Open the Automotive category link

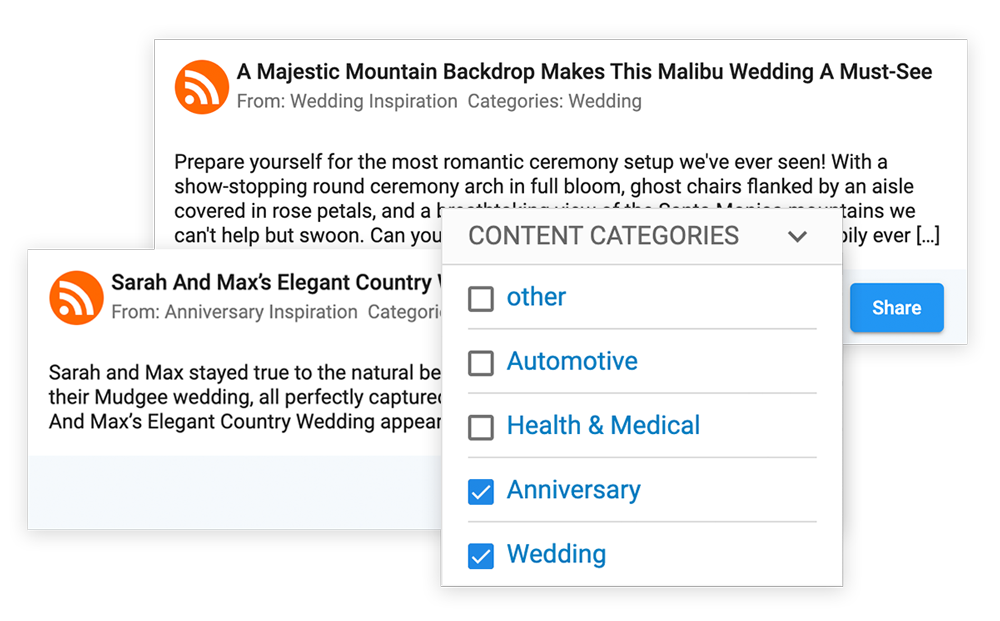pos(572,361)
